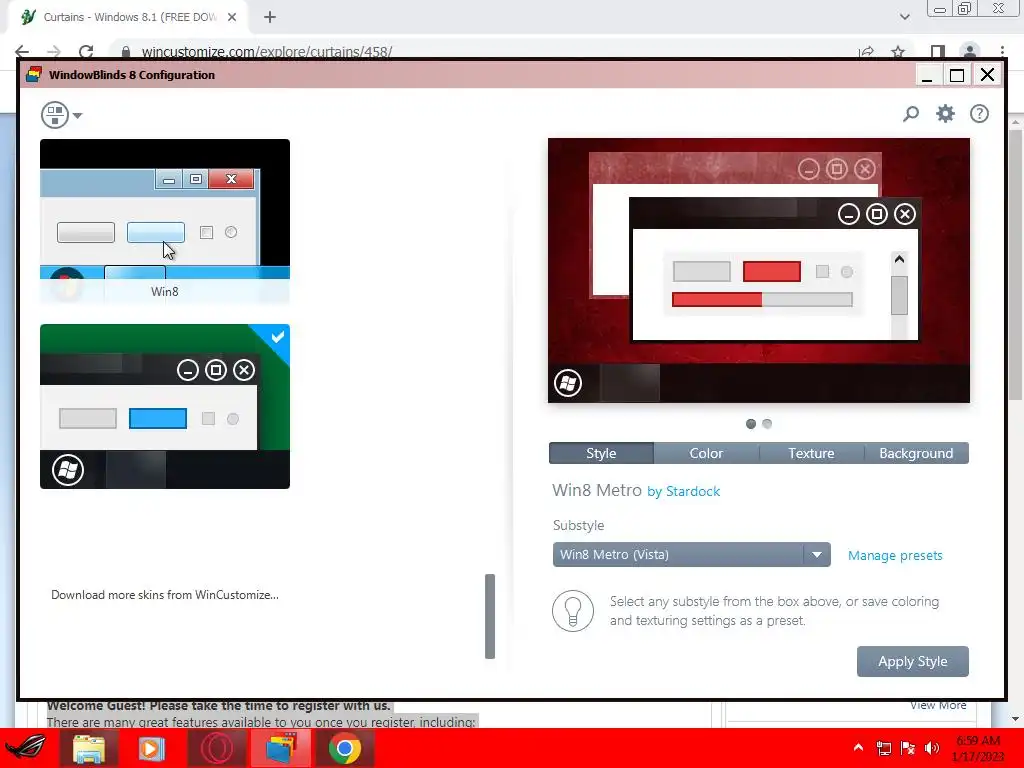Viewport: 1024px width, 768px height.
Task: Open the WindowBlinds help question mark
Action: [x=979, y=114]
